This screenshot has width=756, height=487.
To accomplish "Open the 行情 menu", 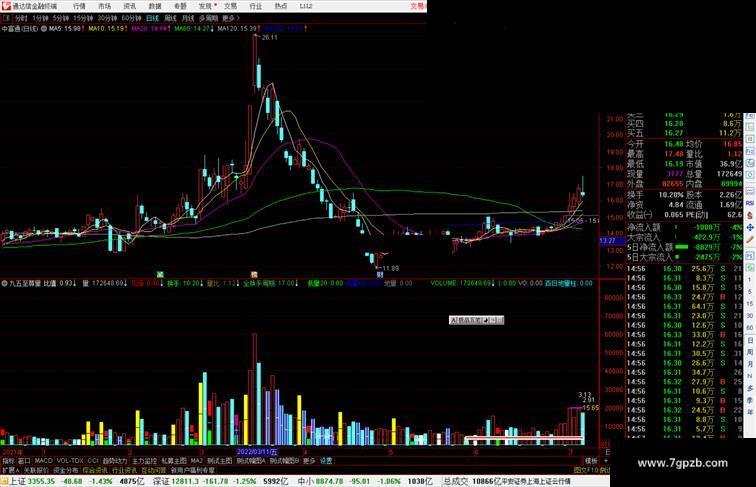I will (79, 6).
